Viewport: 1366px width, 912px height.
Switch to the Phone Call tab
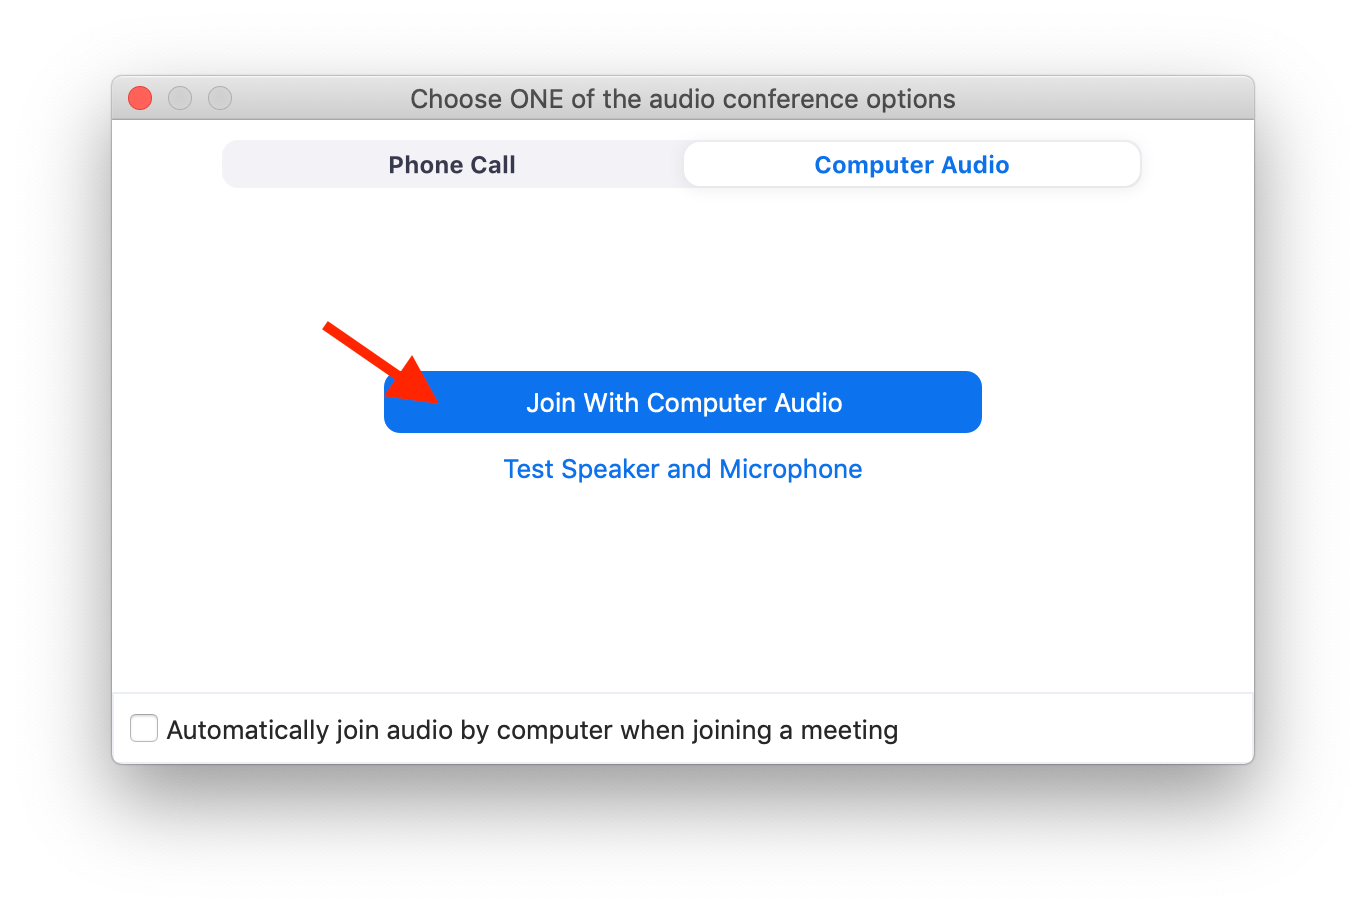[452, 165]
